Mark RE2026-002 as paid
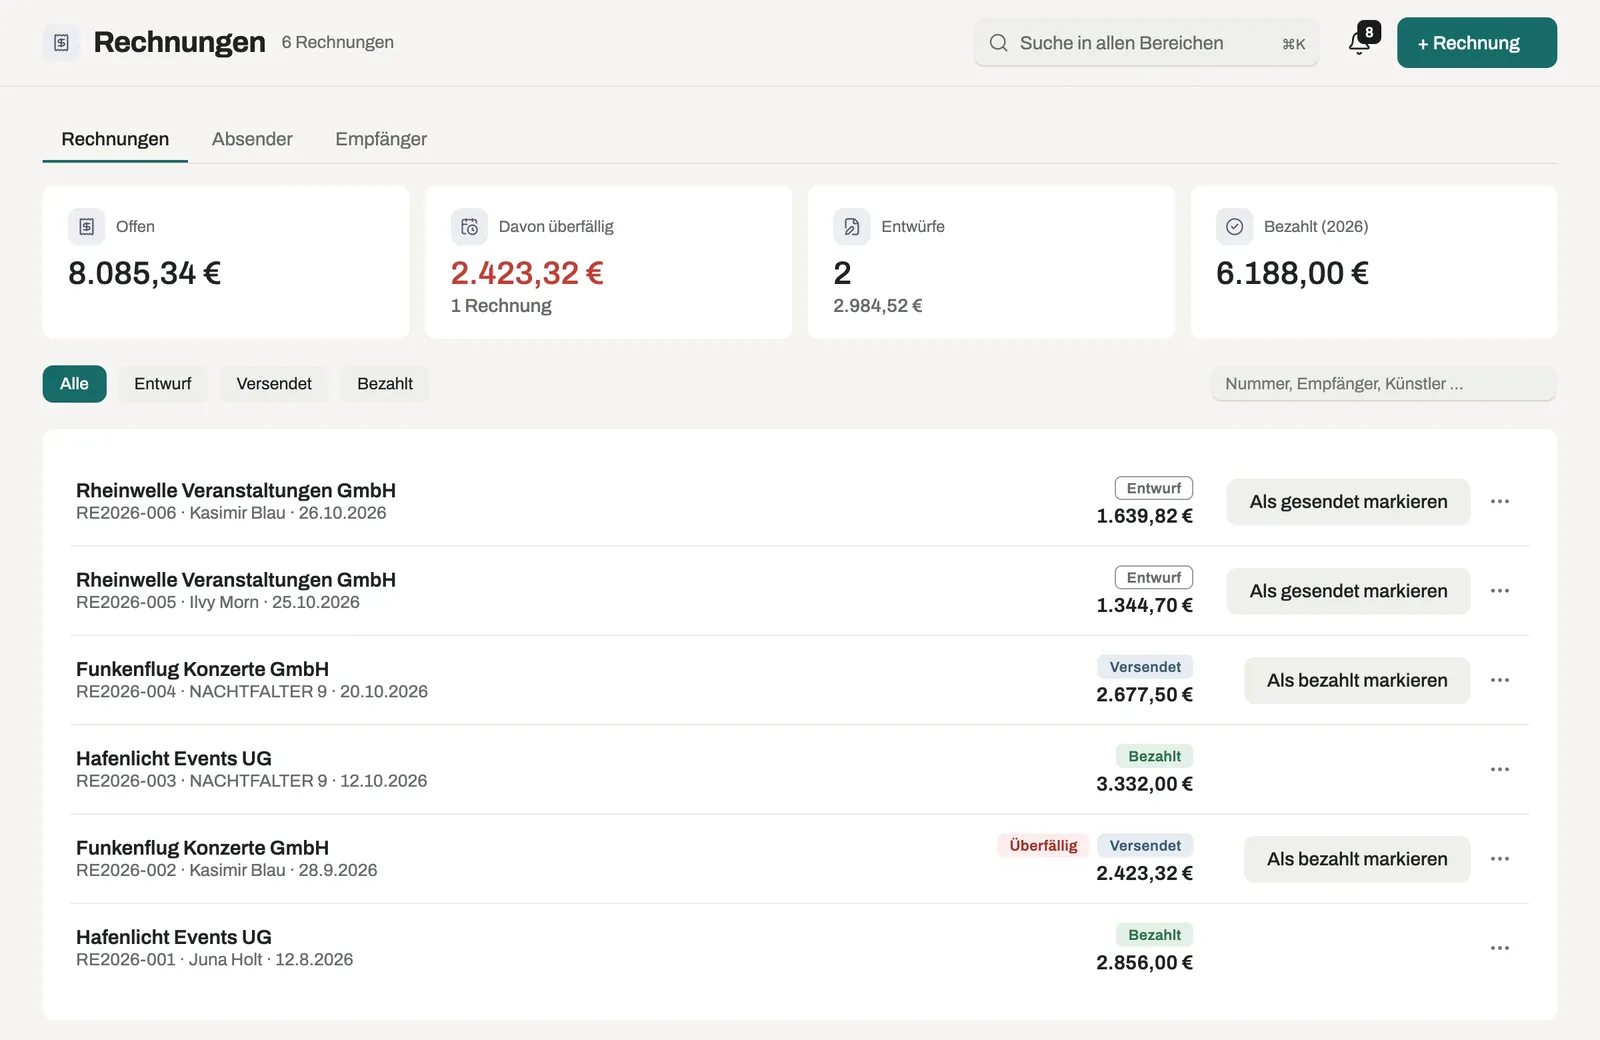This screenshot has width=1600, height=1040. 1357,859
